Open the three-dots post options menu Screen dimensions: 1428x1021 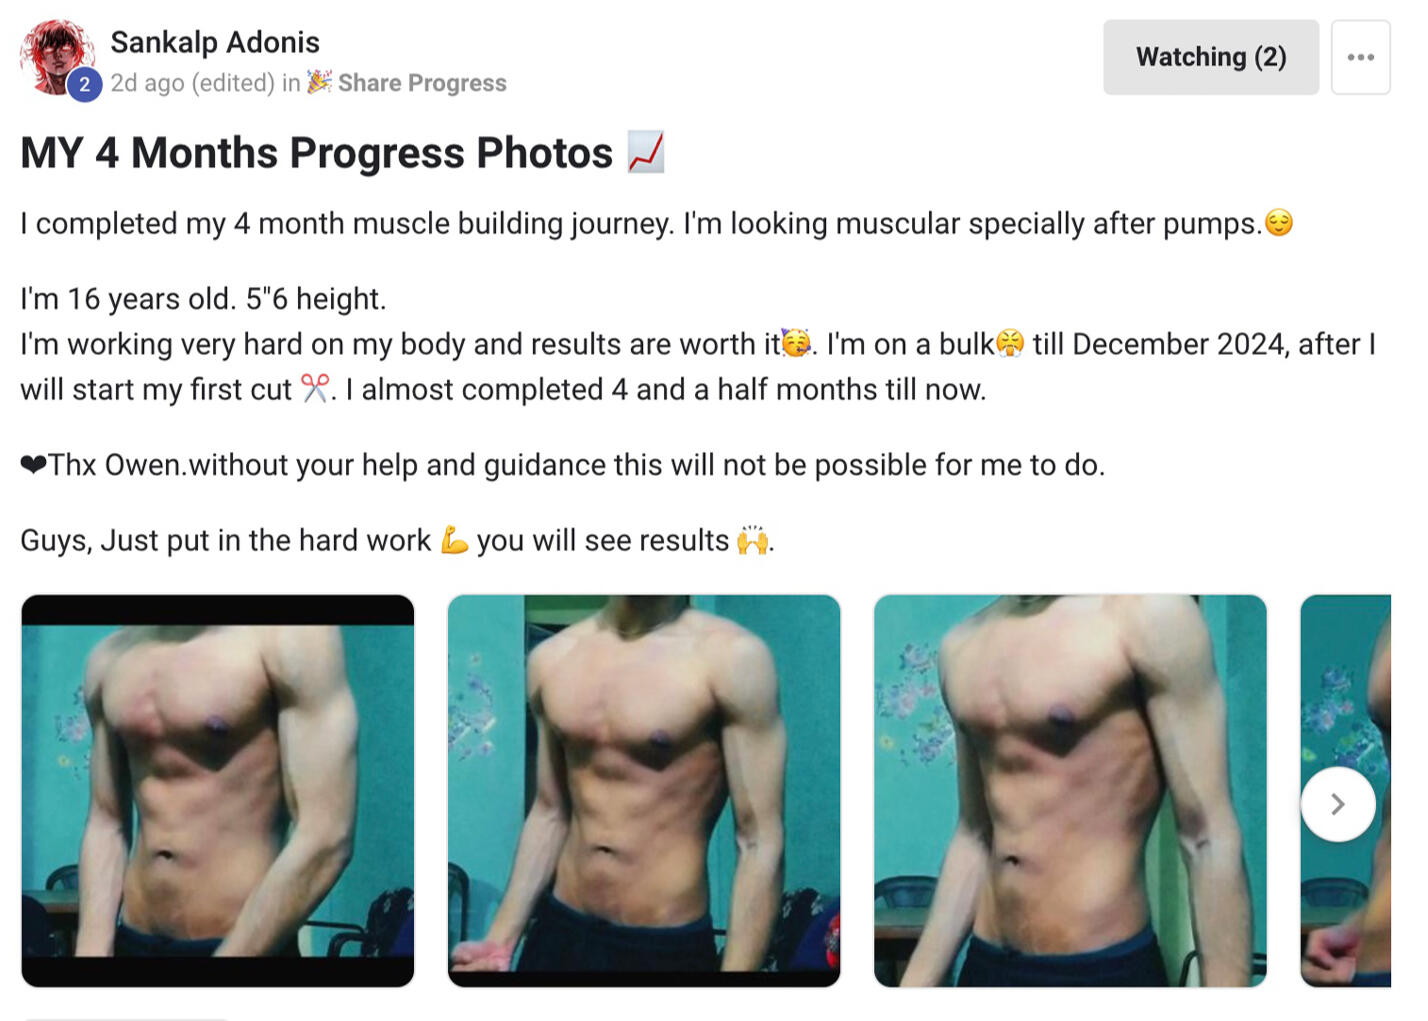(x=1360, y=57)
